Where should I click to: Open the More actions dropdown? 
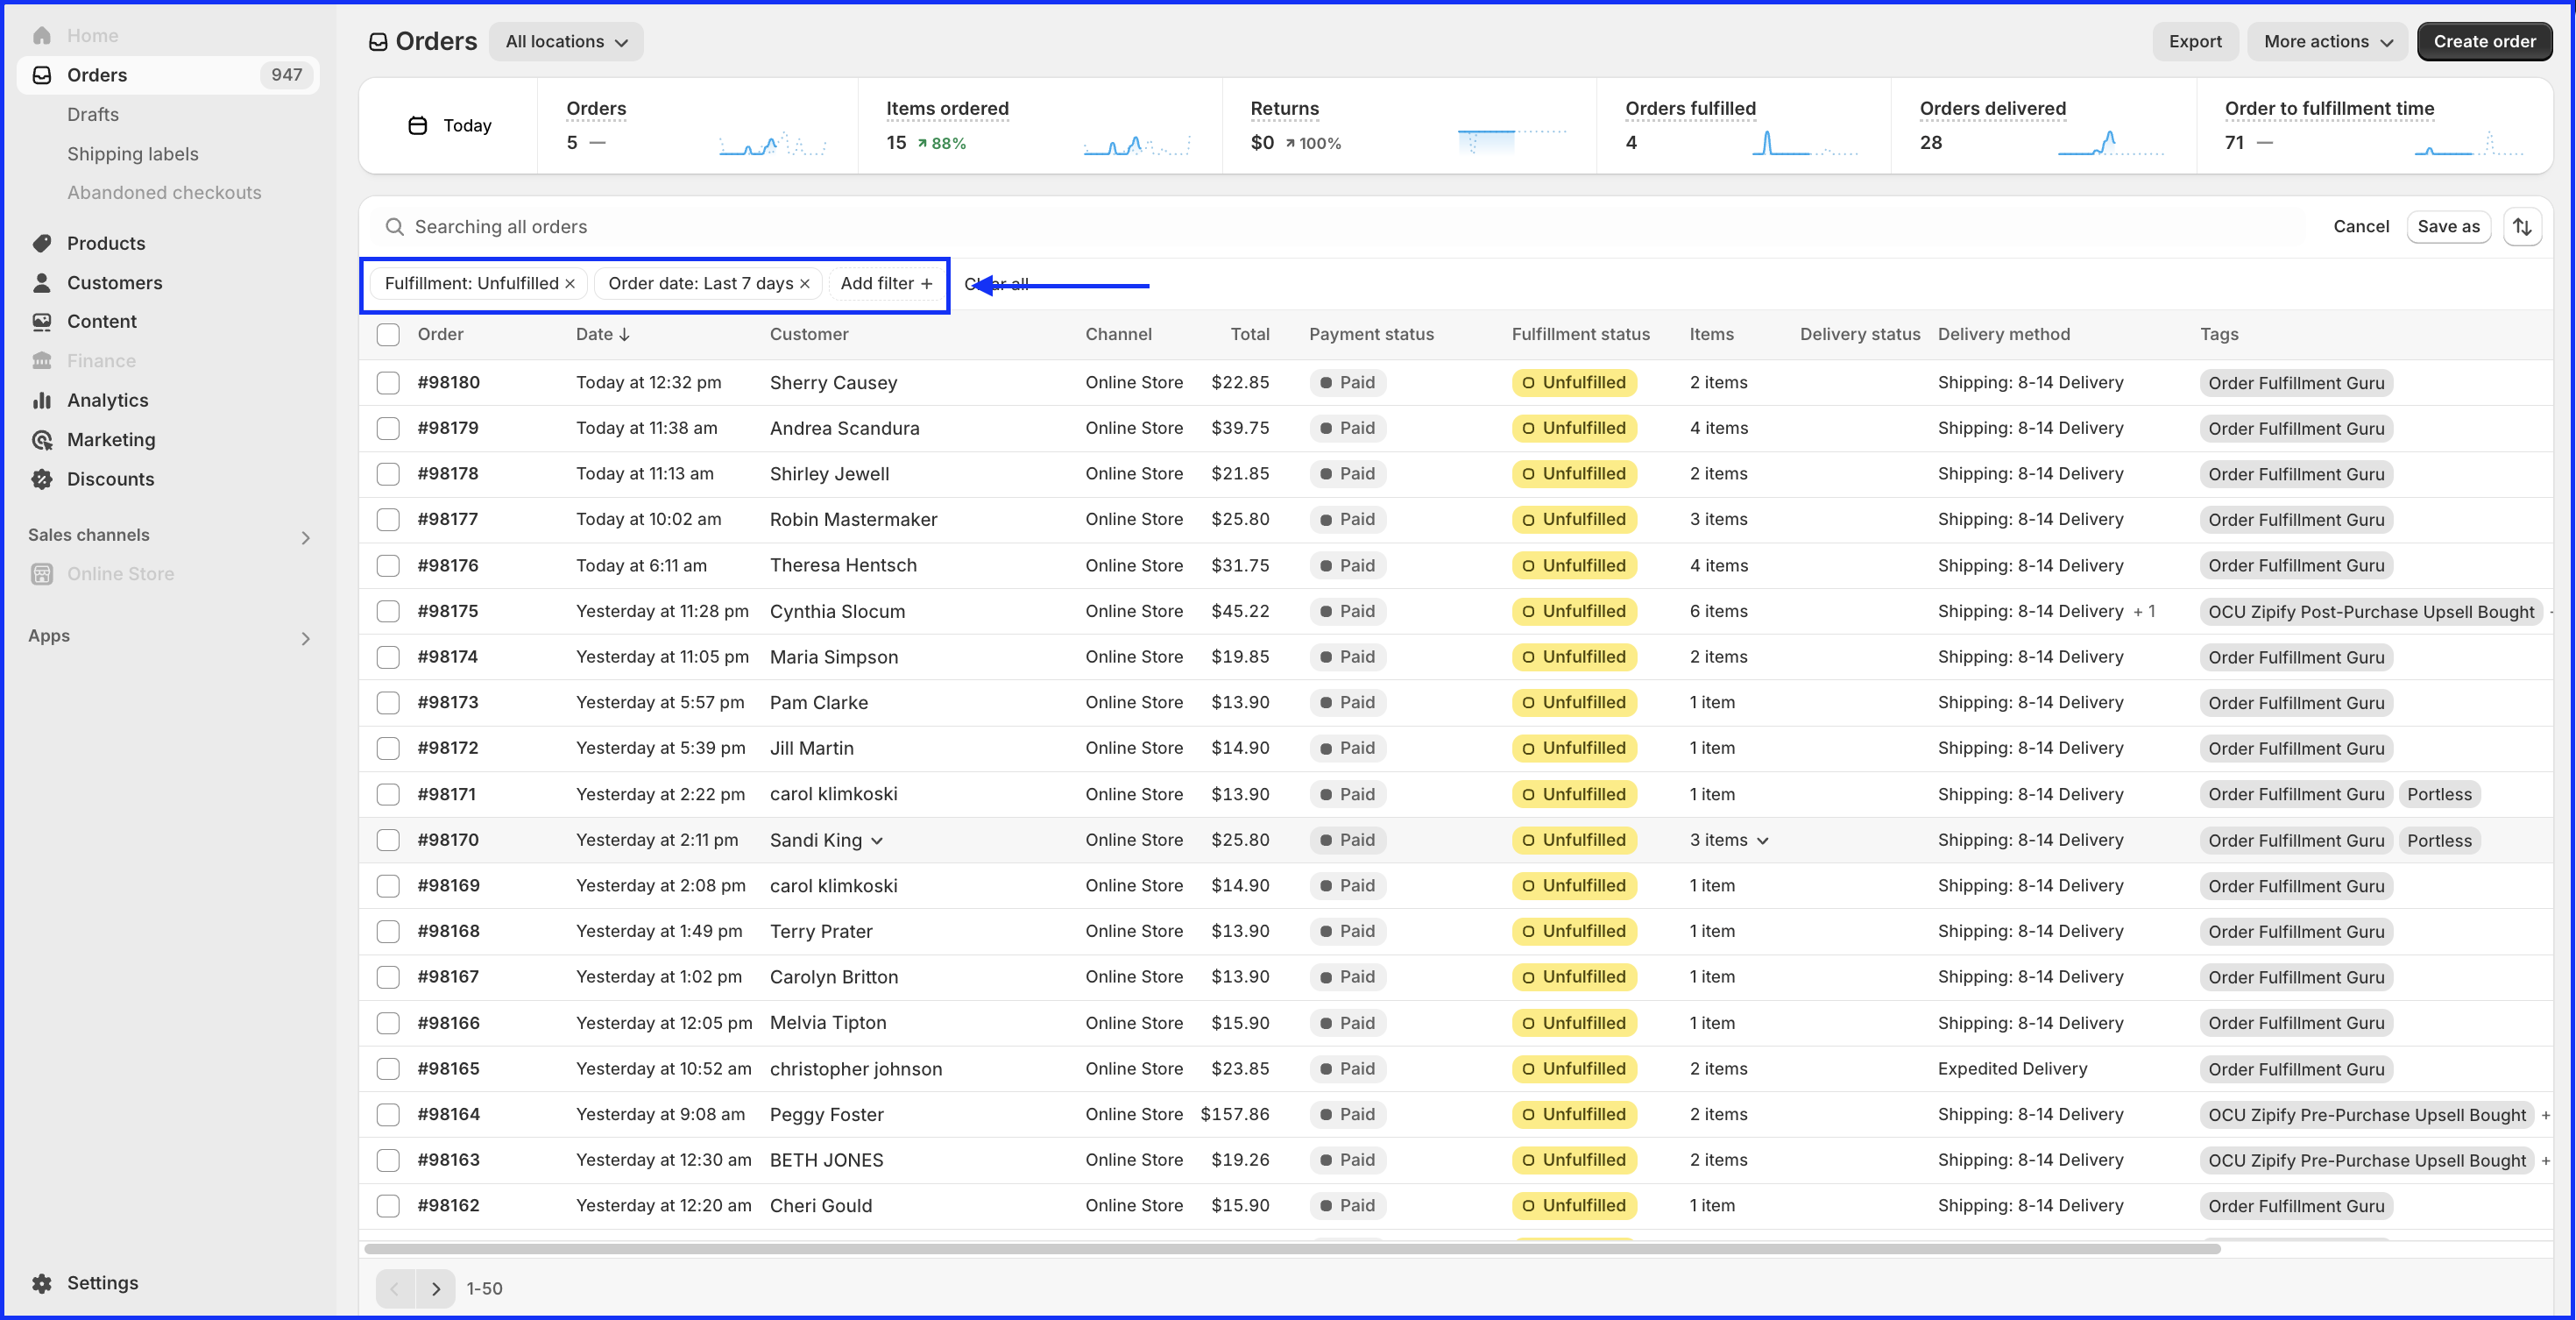2328,42
